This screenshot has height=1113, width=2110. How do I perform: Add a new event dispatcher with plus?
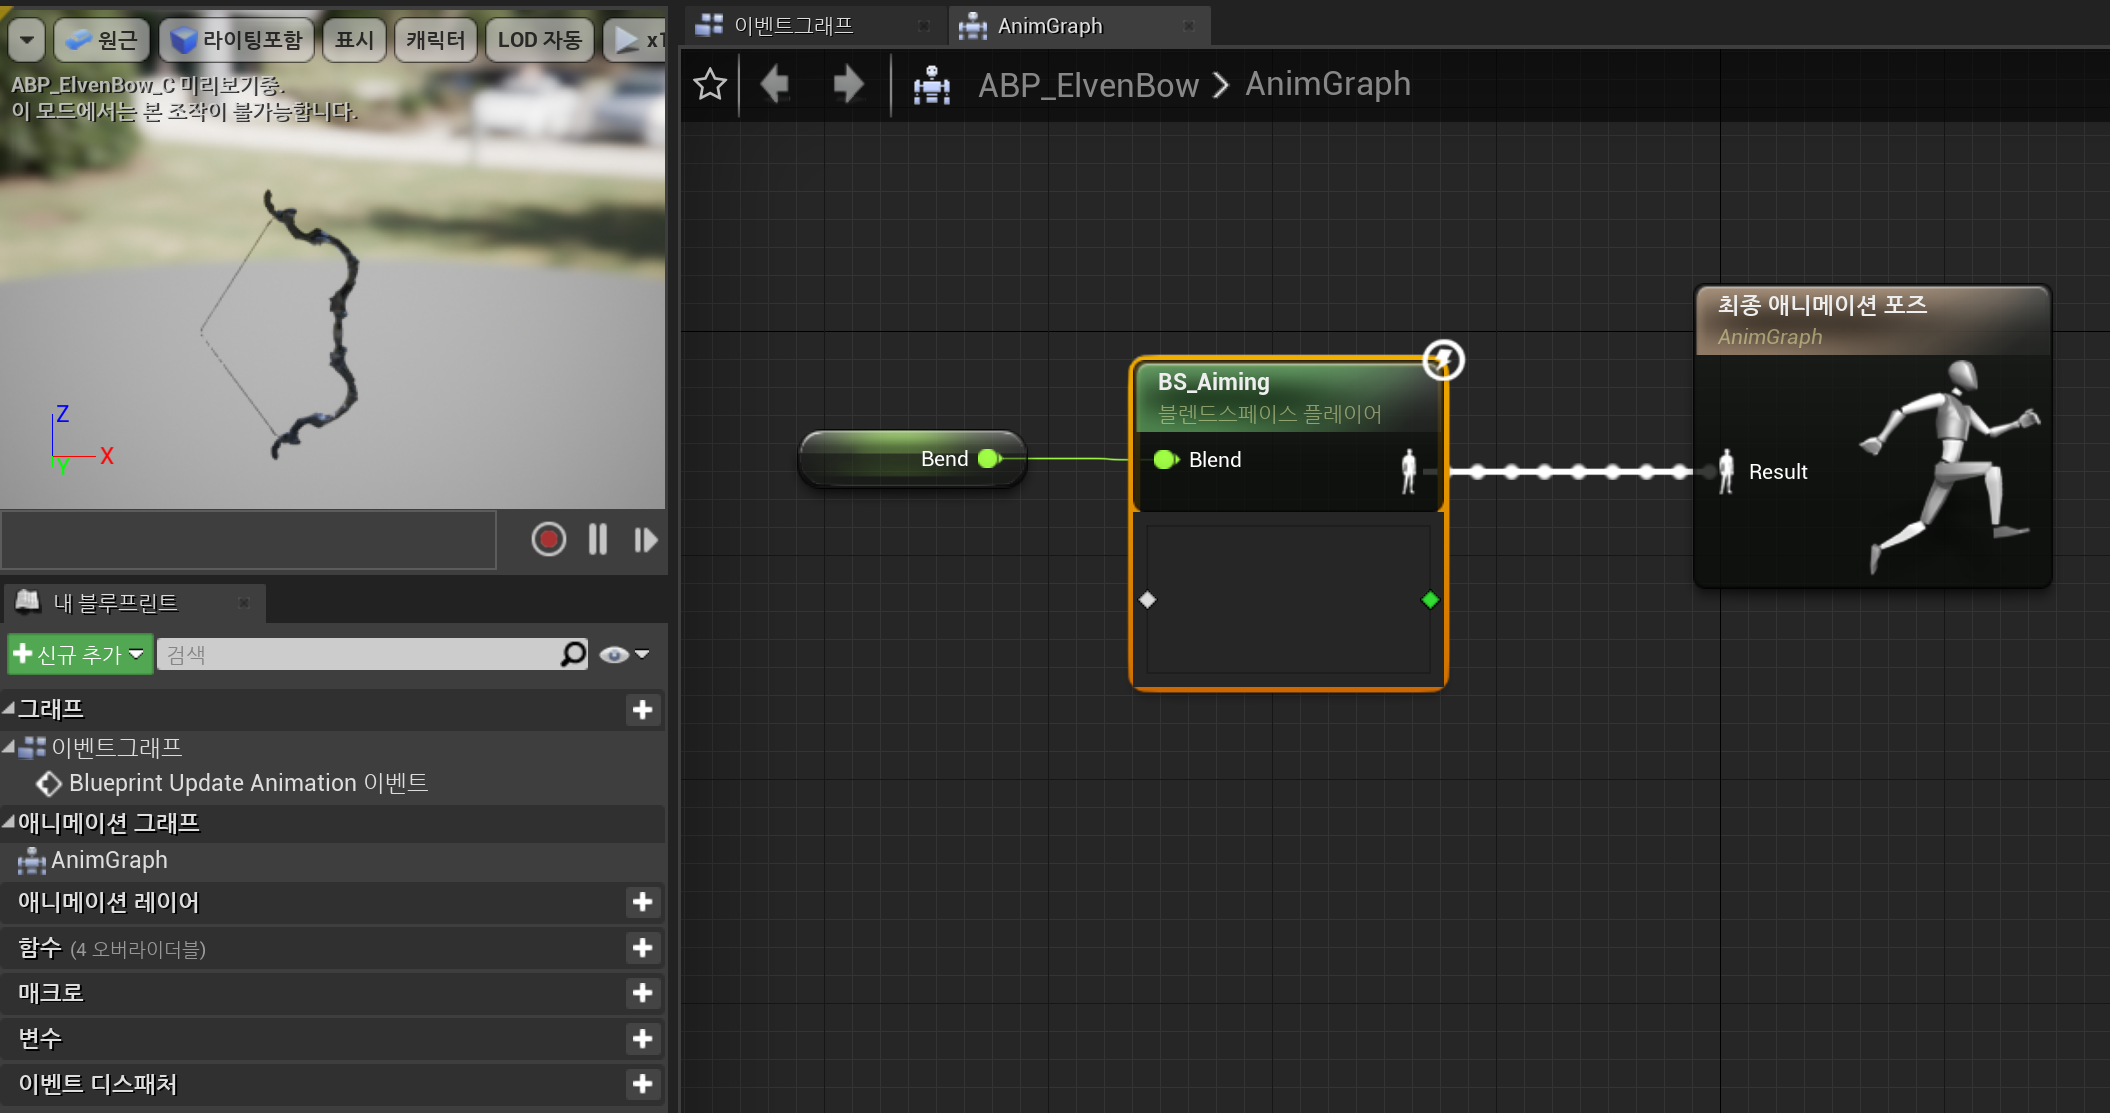click(642, 1084)
